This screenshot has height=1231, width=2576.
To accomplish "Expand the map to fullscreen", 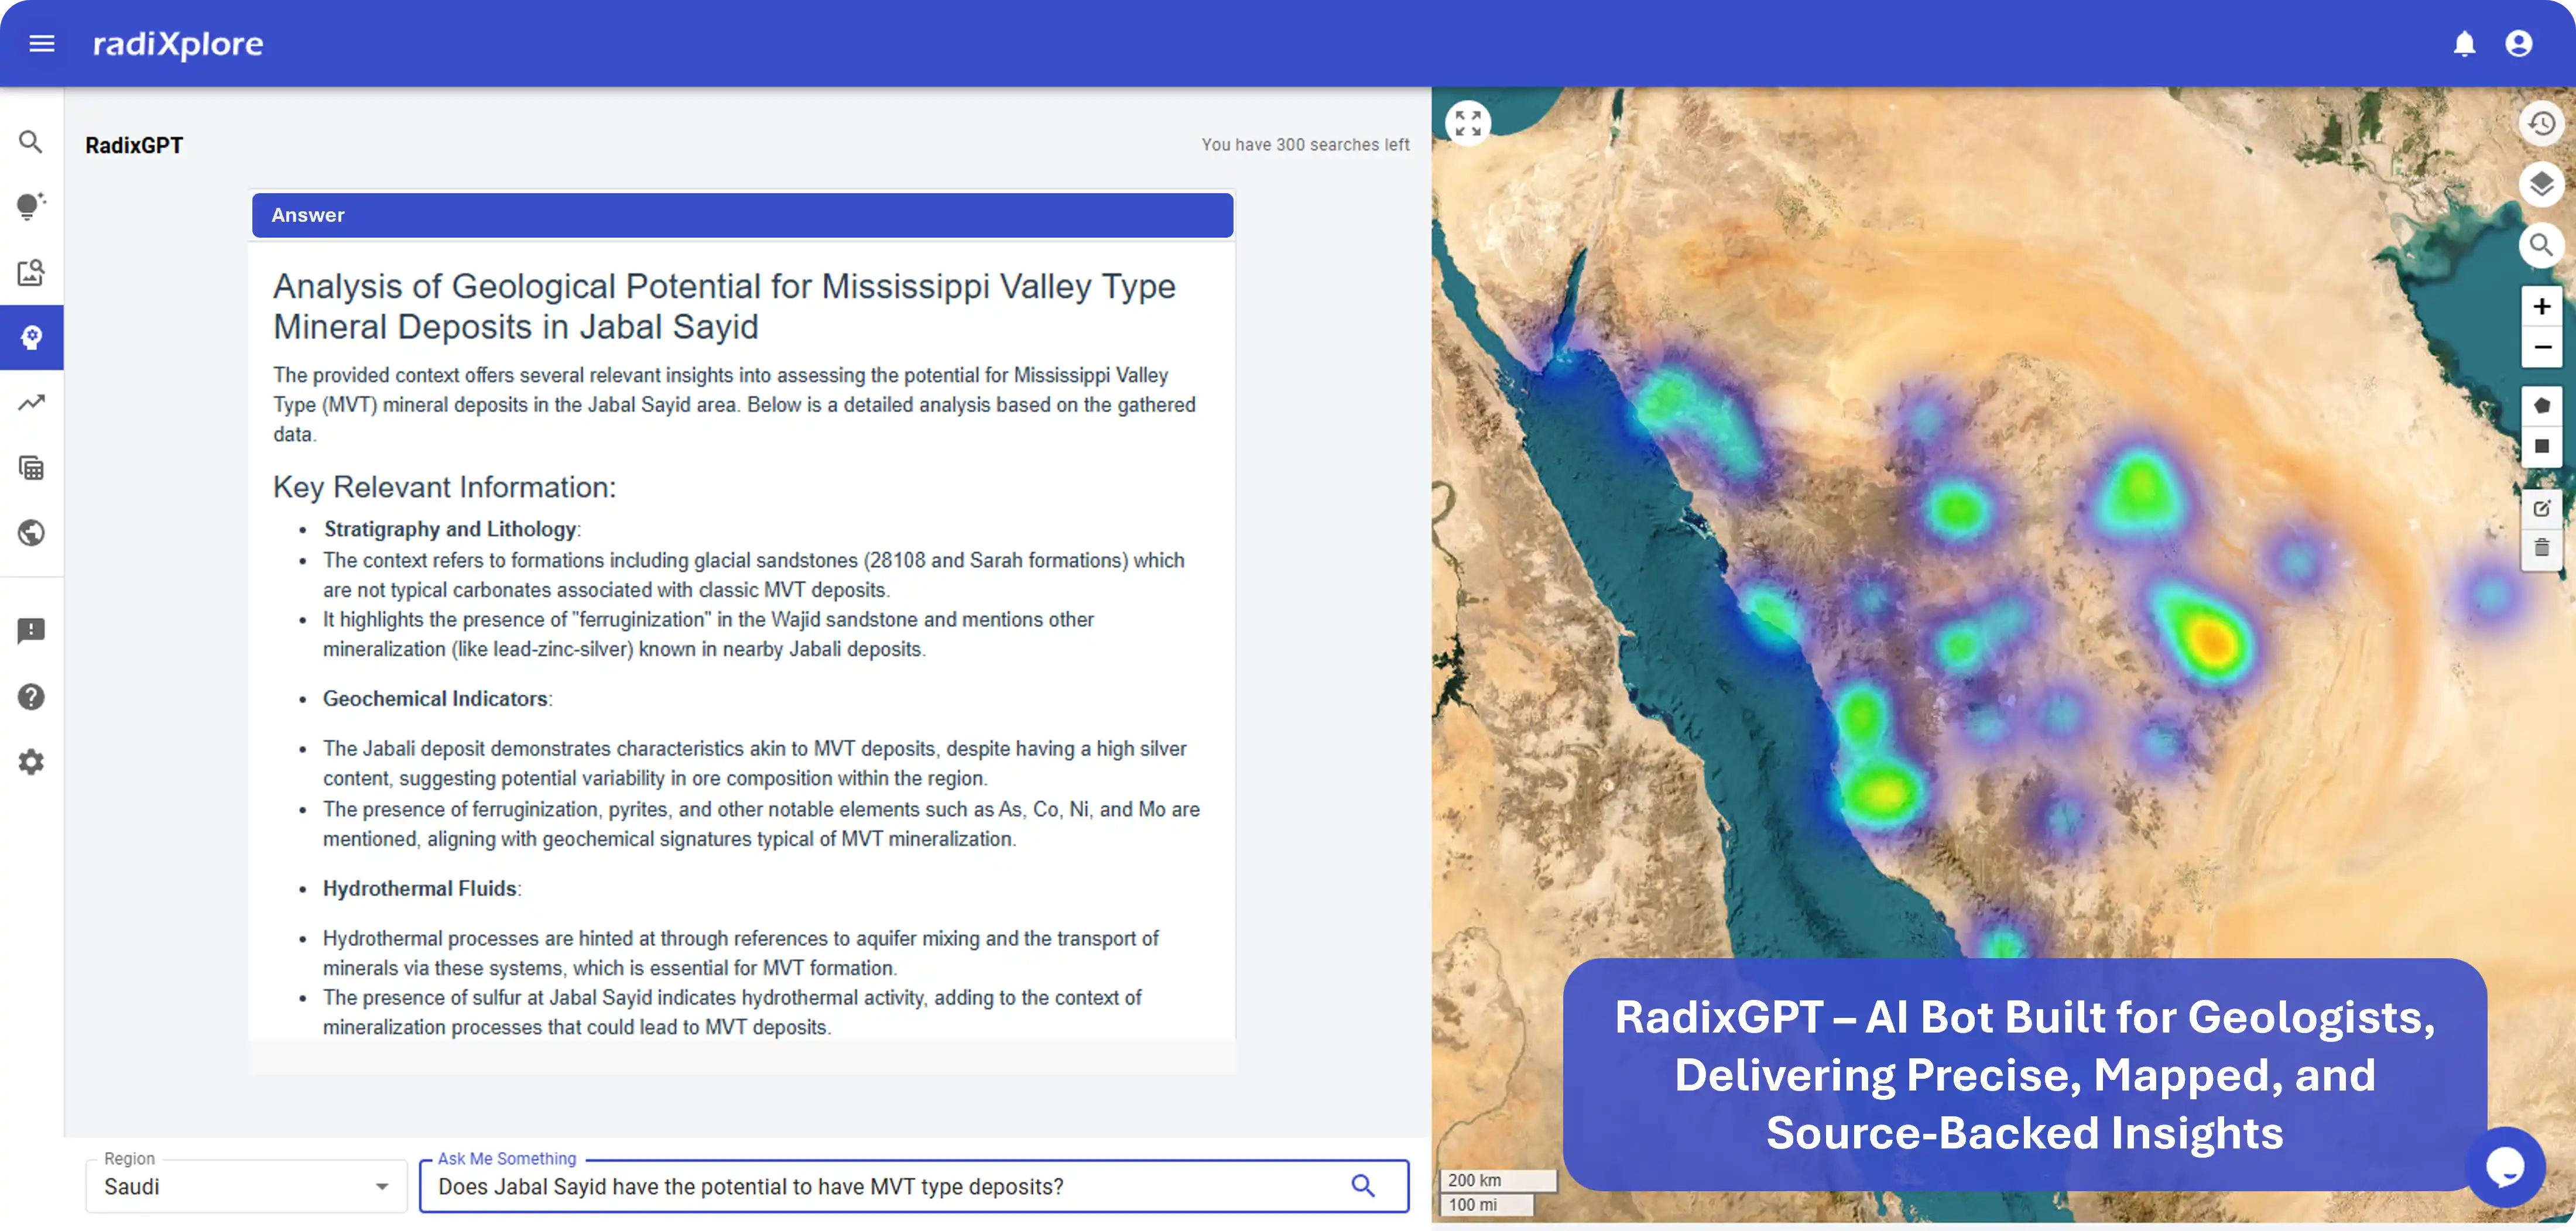I will (1468, 122).
